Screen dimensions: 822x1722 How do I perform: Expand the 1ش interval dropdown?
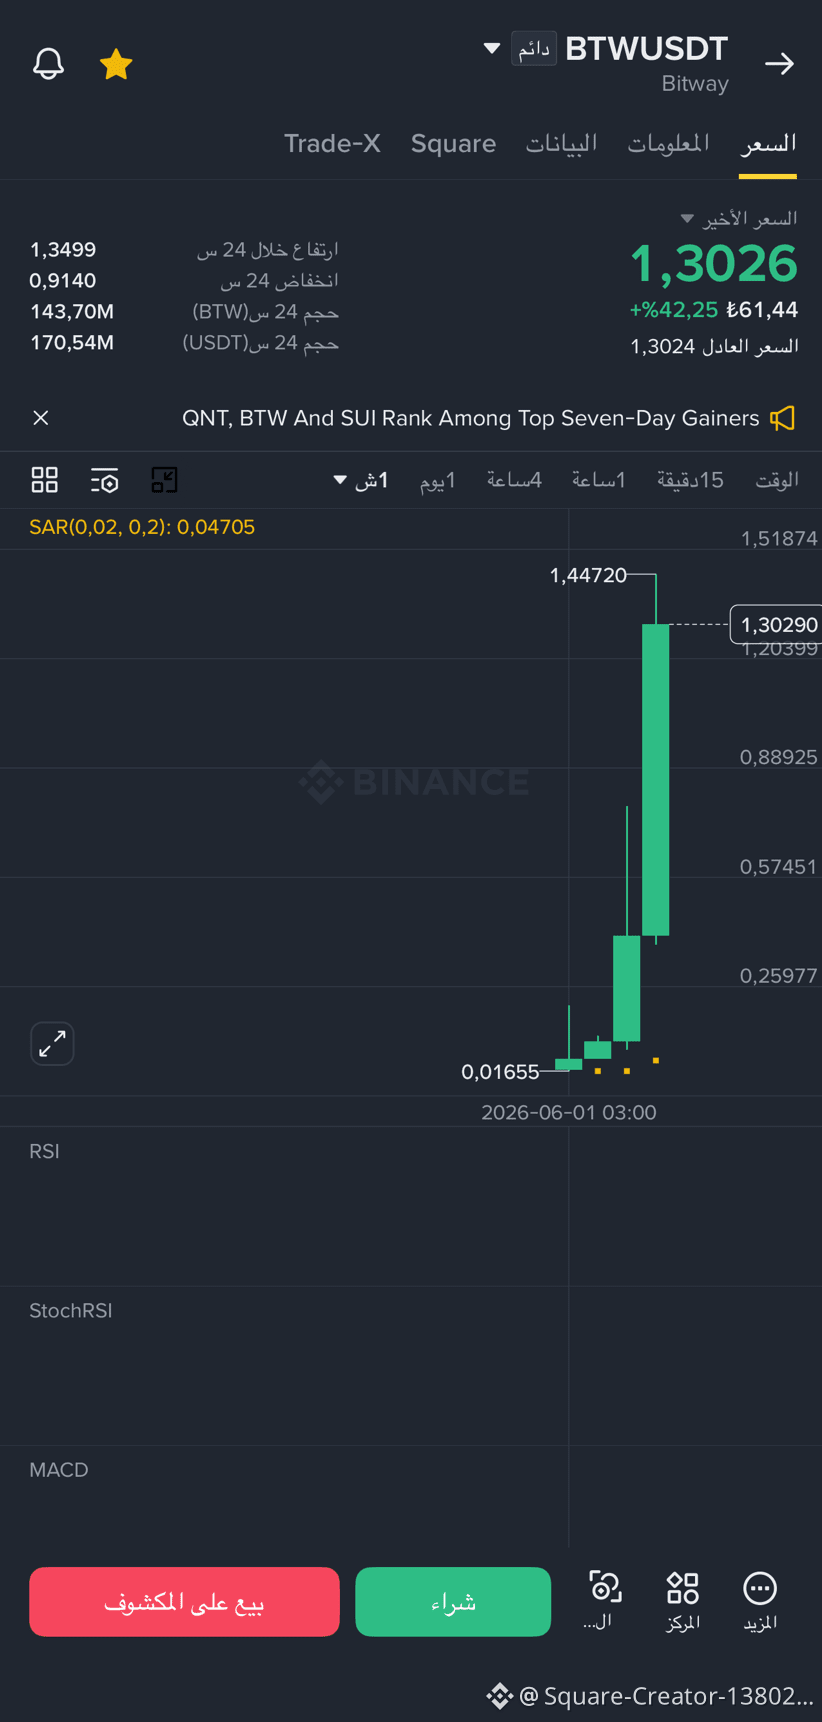(x=361, y=480)
